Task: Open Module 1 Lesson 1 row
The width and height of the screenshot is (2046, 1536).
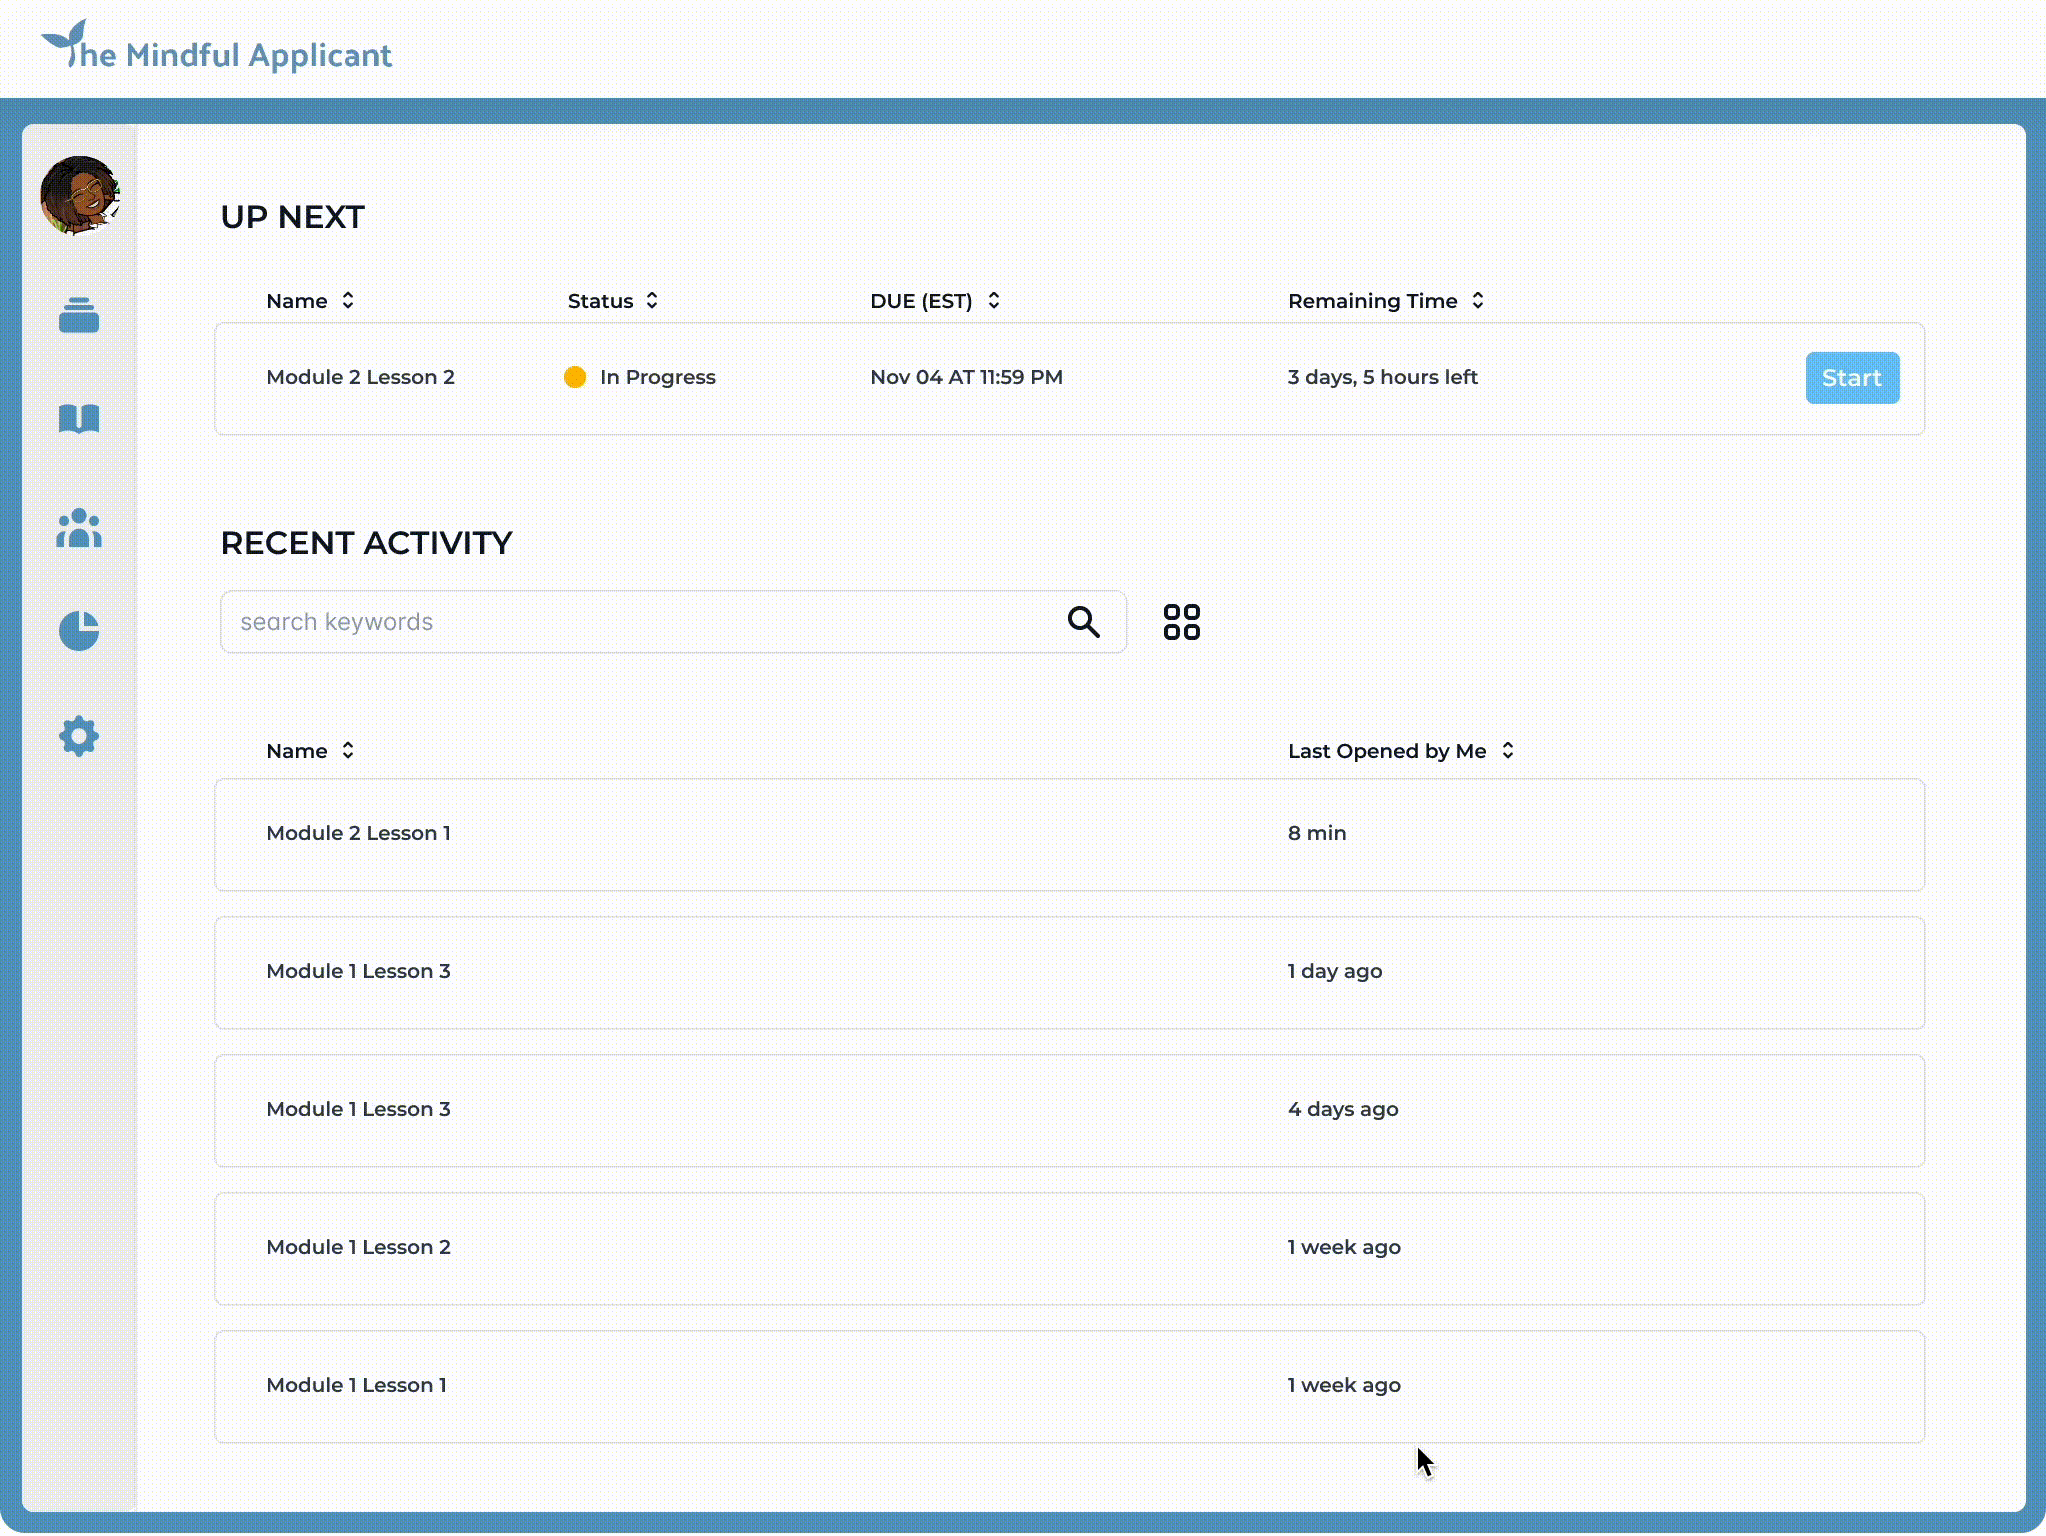Action: [x=1068, y=1386]
